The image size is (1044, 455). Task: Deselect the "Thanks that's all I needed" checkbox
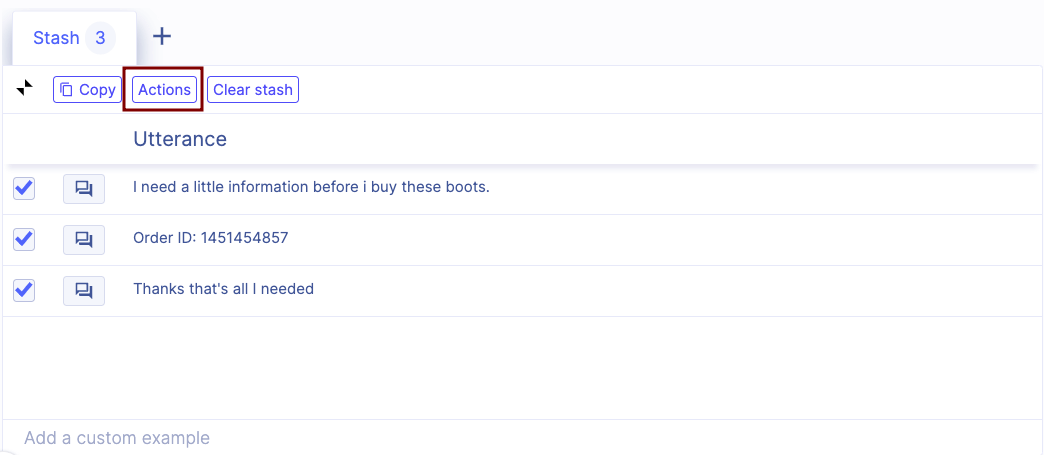(x=24, y=290)
